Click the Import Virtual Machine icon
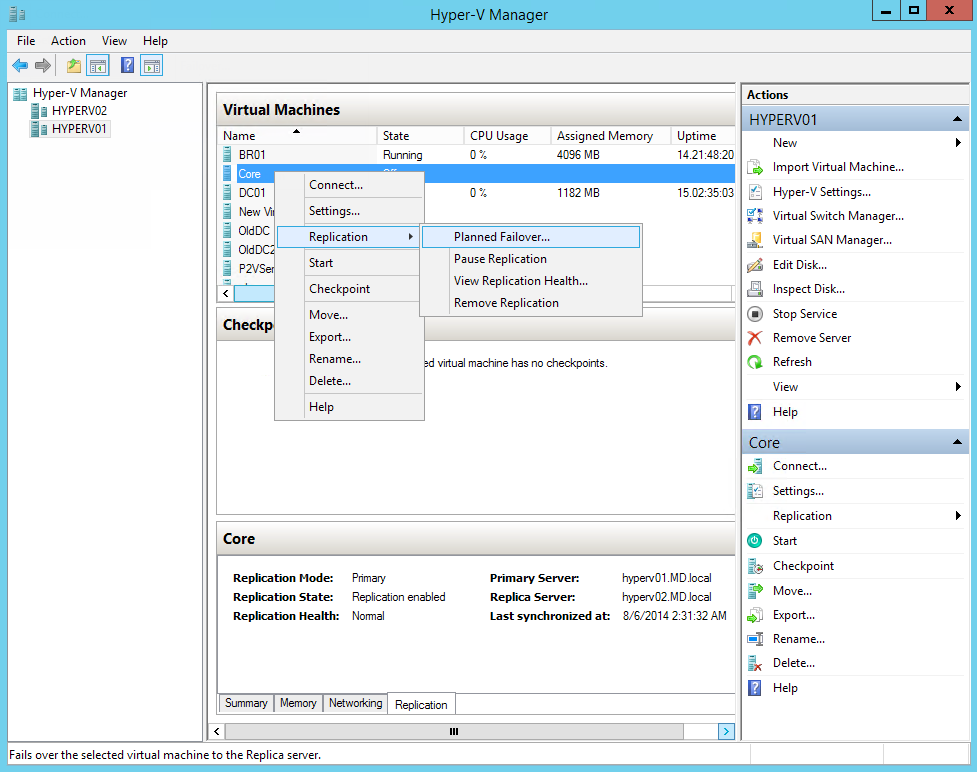Screen dimensions: 977x772 coord(755,167)
